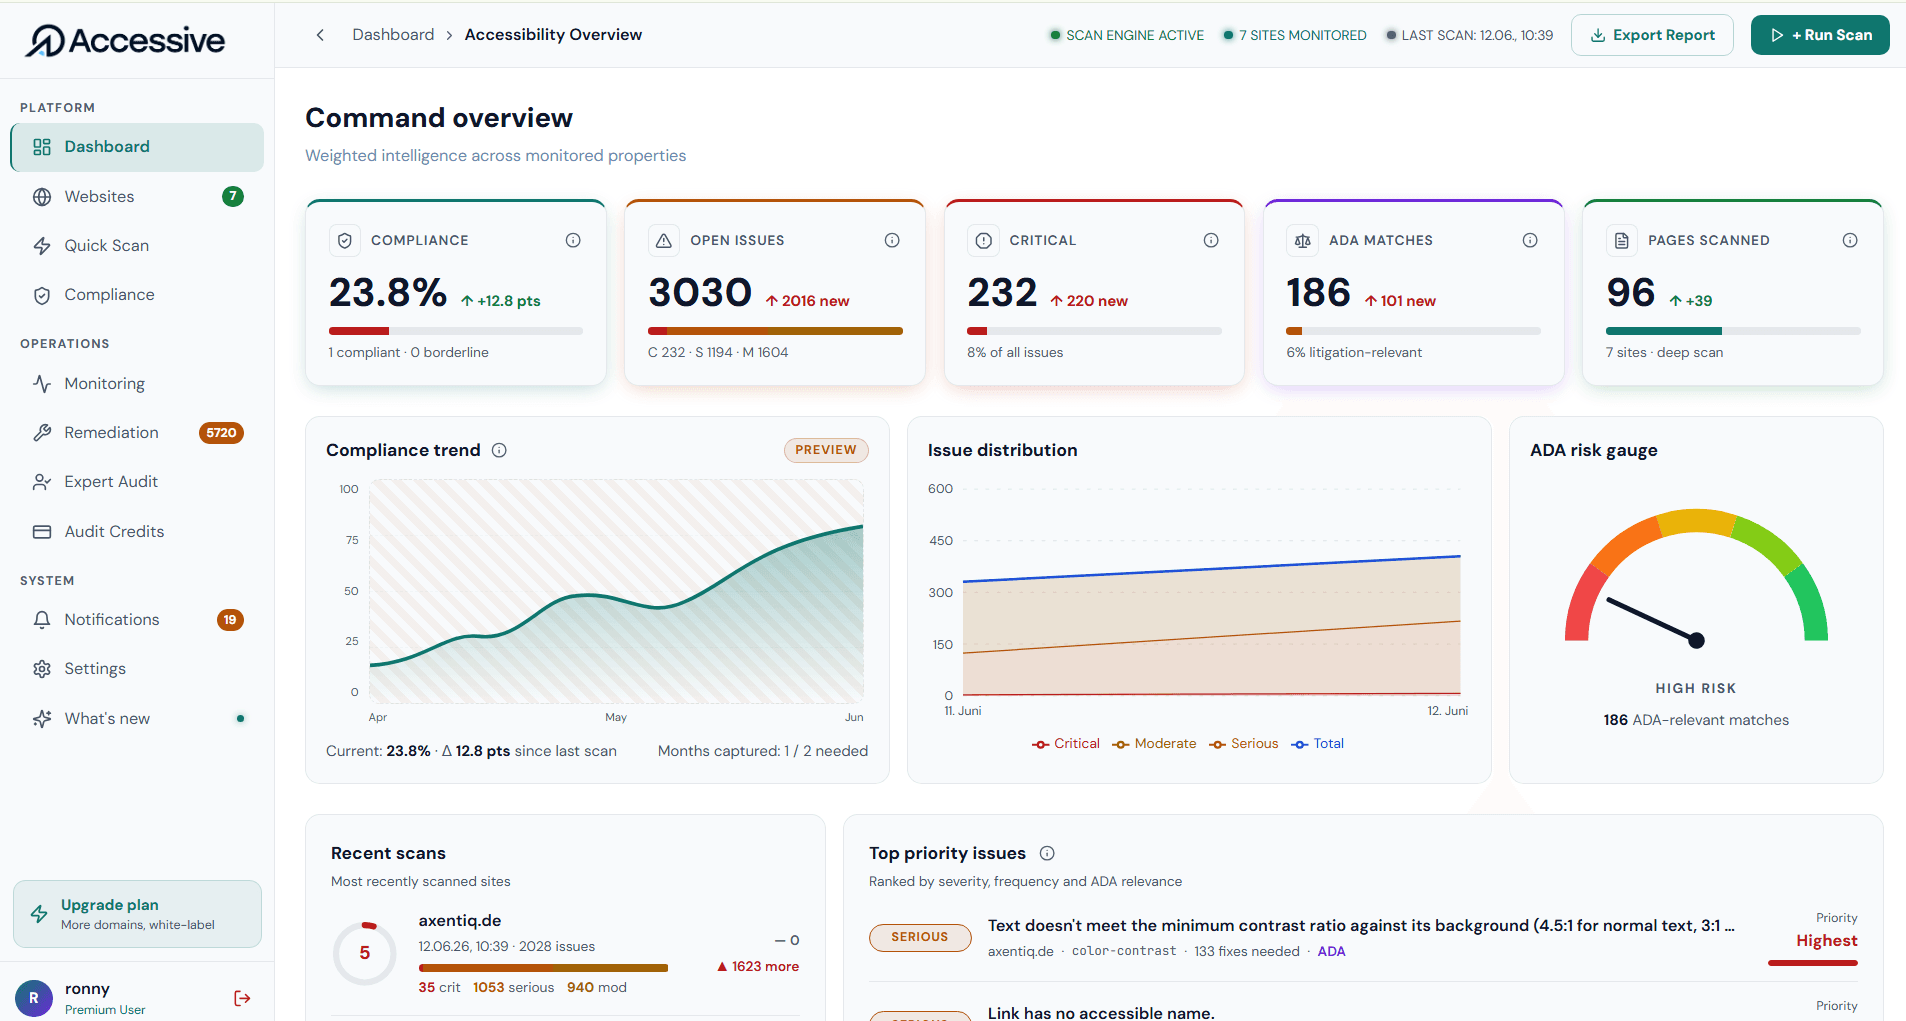Click the Top priority issues info icon

click(x=1047, y=853)
